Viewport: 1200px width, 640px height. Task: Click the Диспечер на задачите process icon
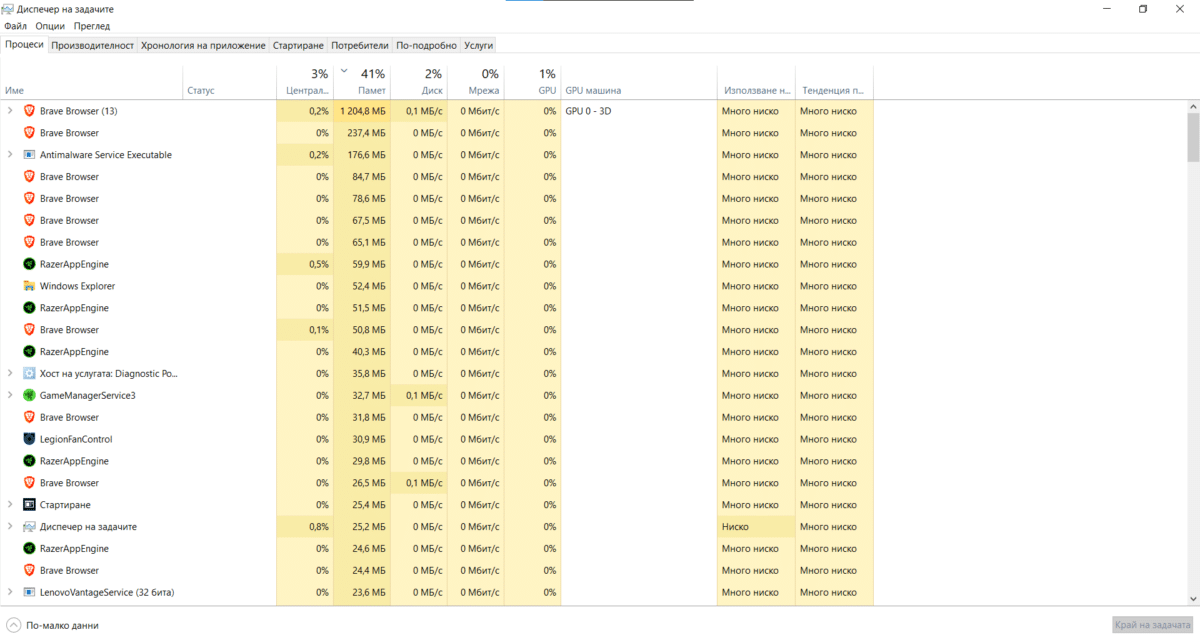click(x=29, y=527)
